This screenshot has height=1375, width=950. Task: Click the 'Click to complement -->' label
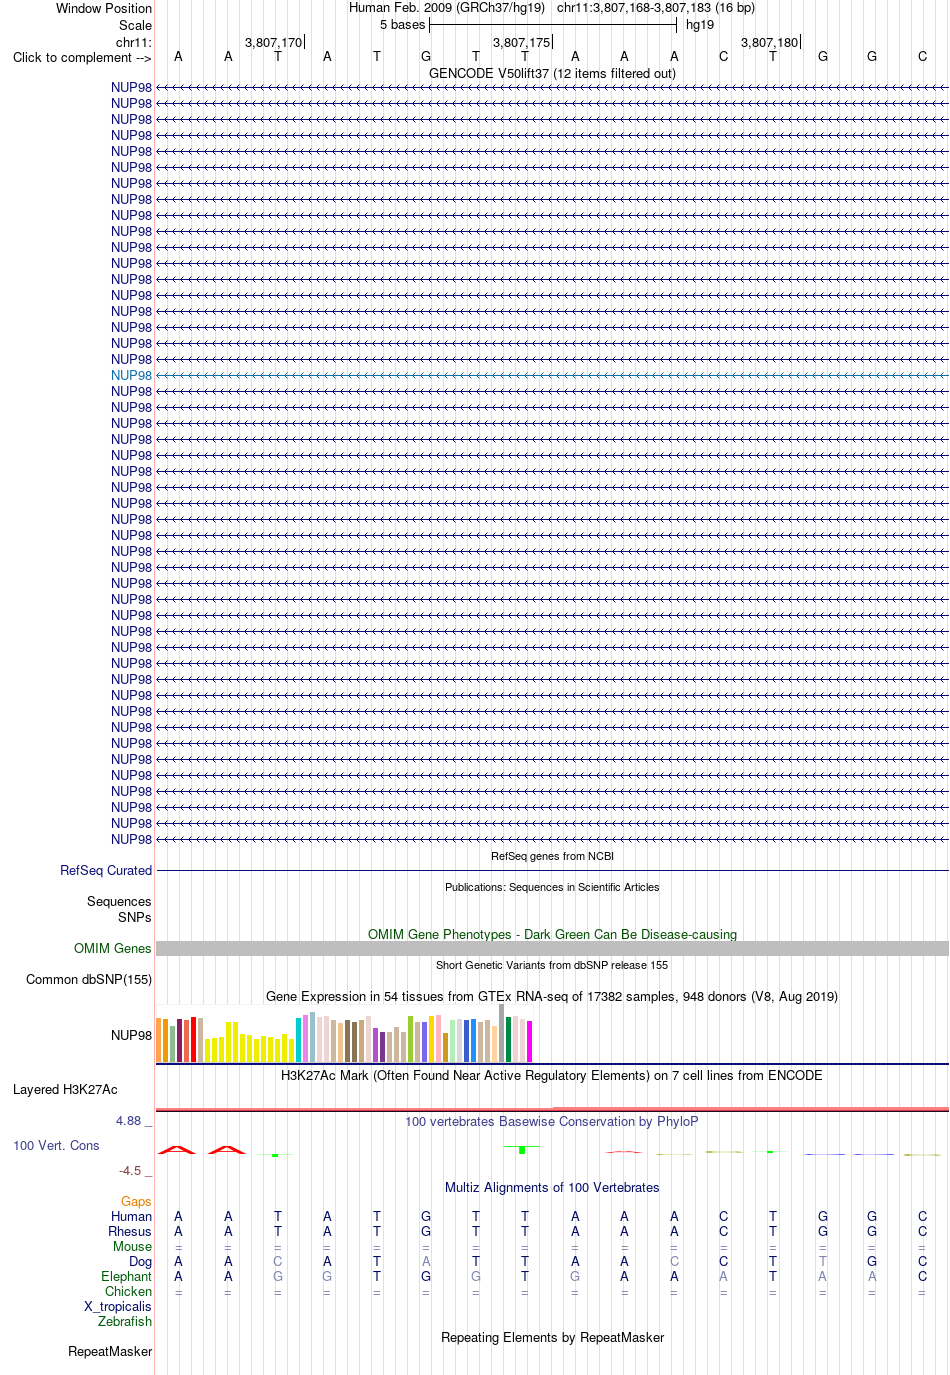[82, 57]
